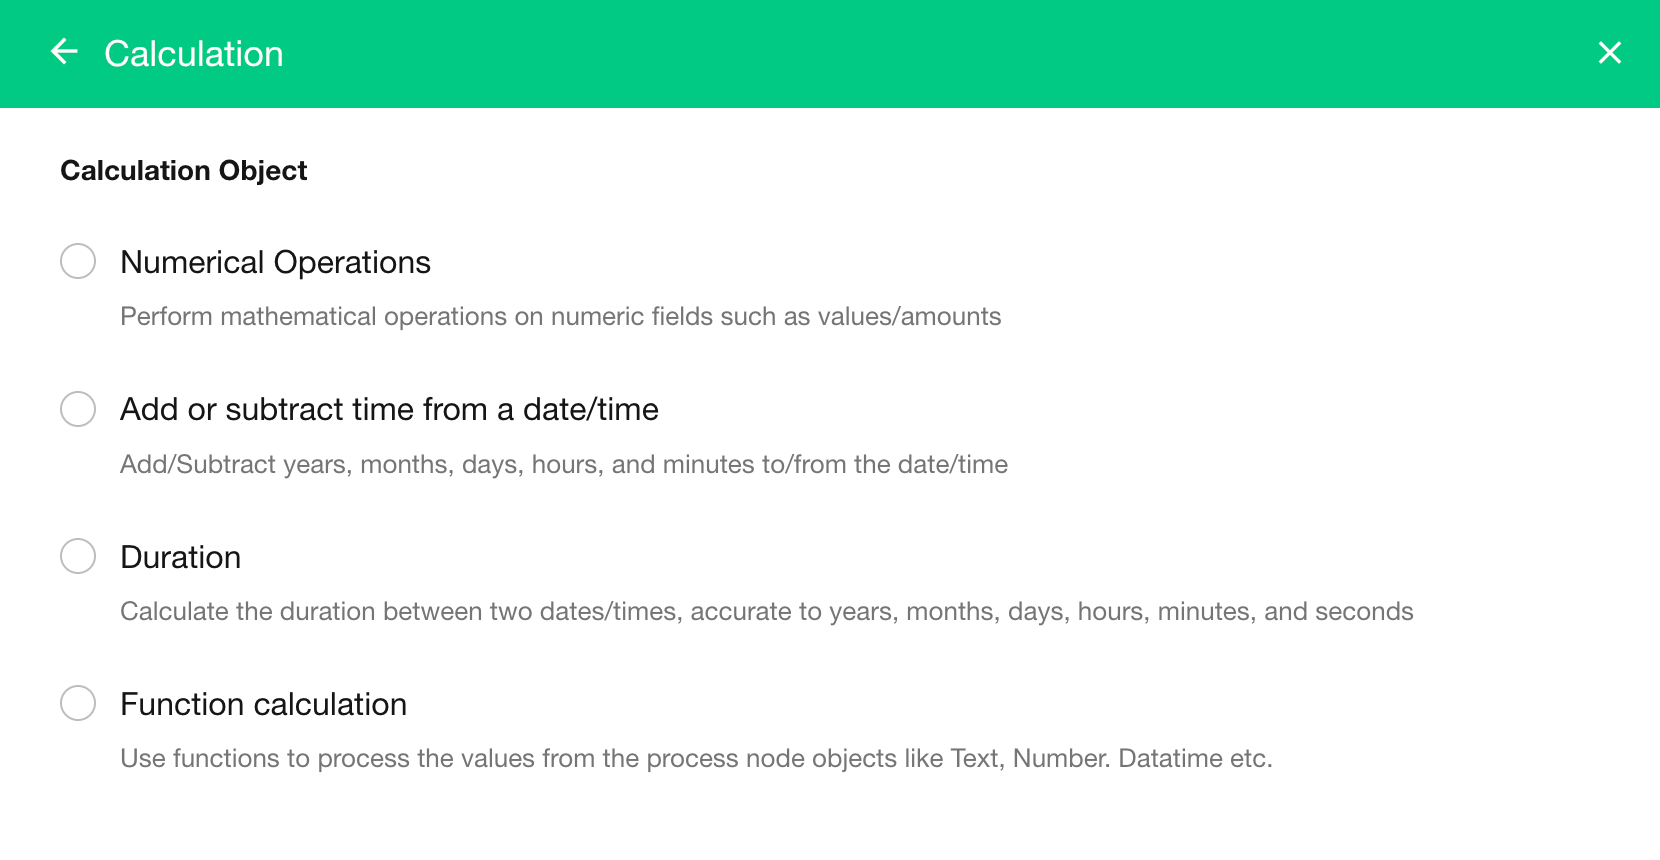Click "Datatime etc." in the Function calculation description
The width and height of the screenshot is (1660, 860).
pos(1195,759)
